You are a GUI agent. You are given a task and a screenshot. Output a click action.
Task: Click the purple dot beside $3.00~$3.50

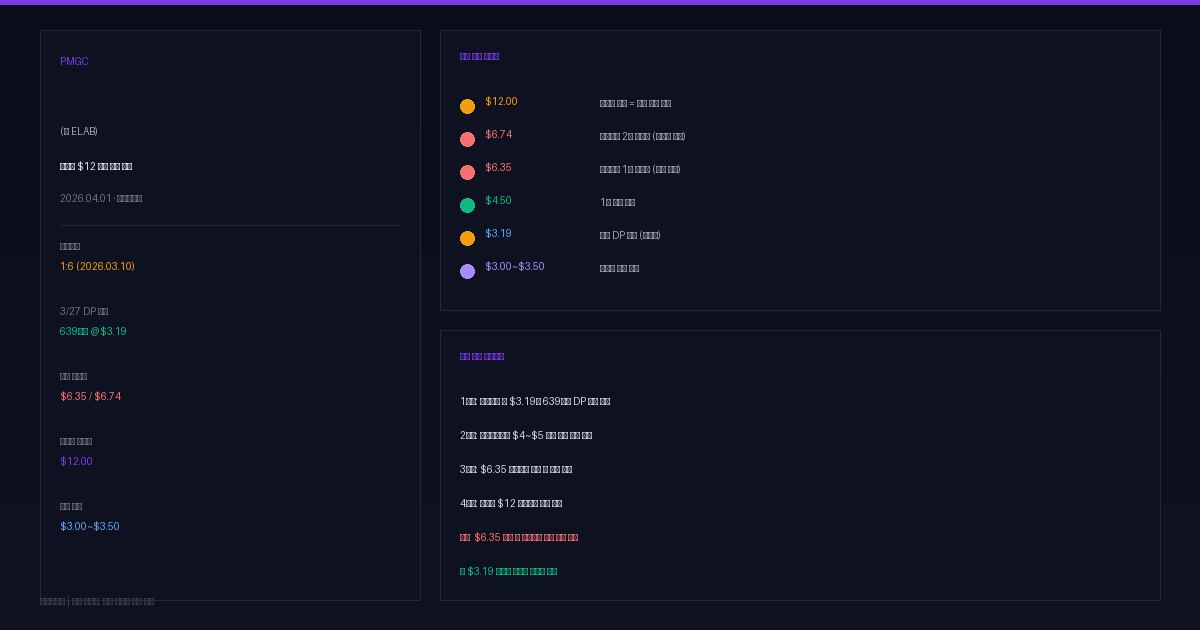(x=467, y=272)
